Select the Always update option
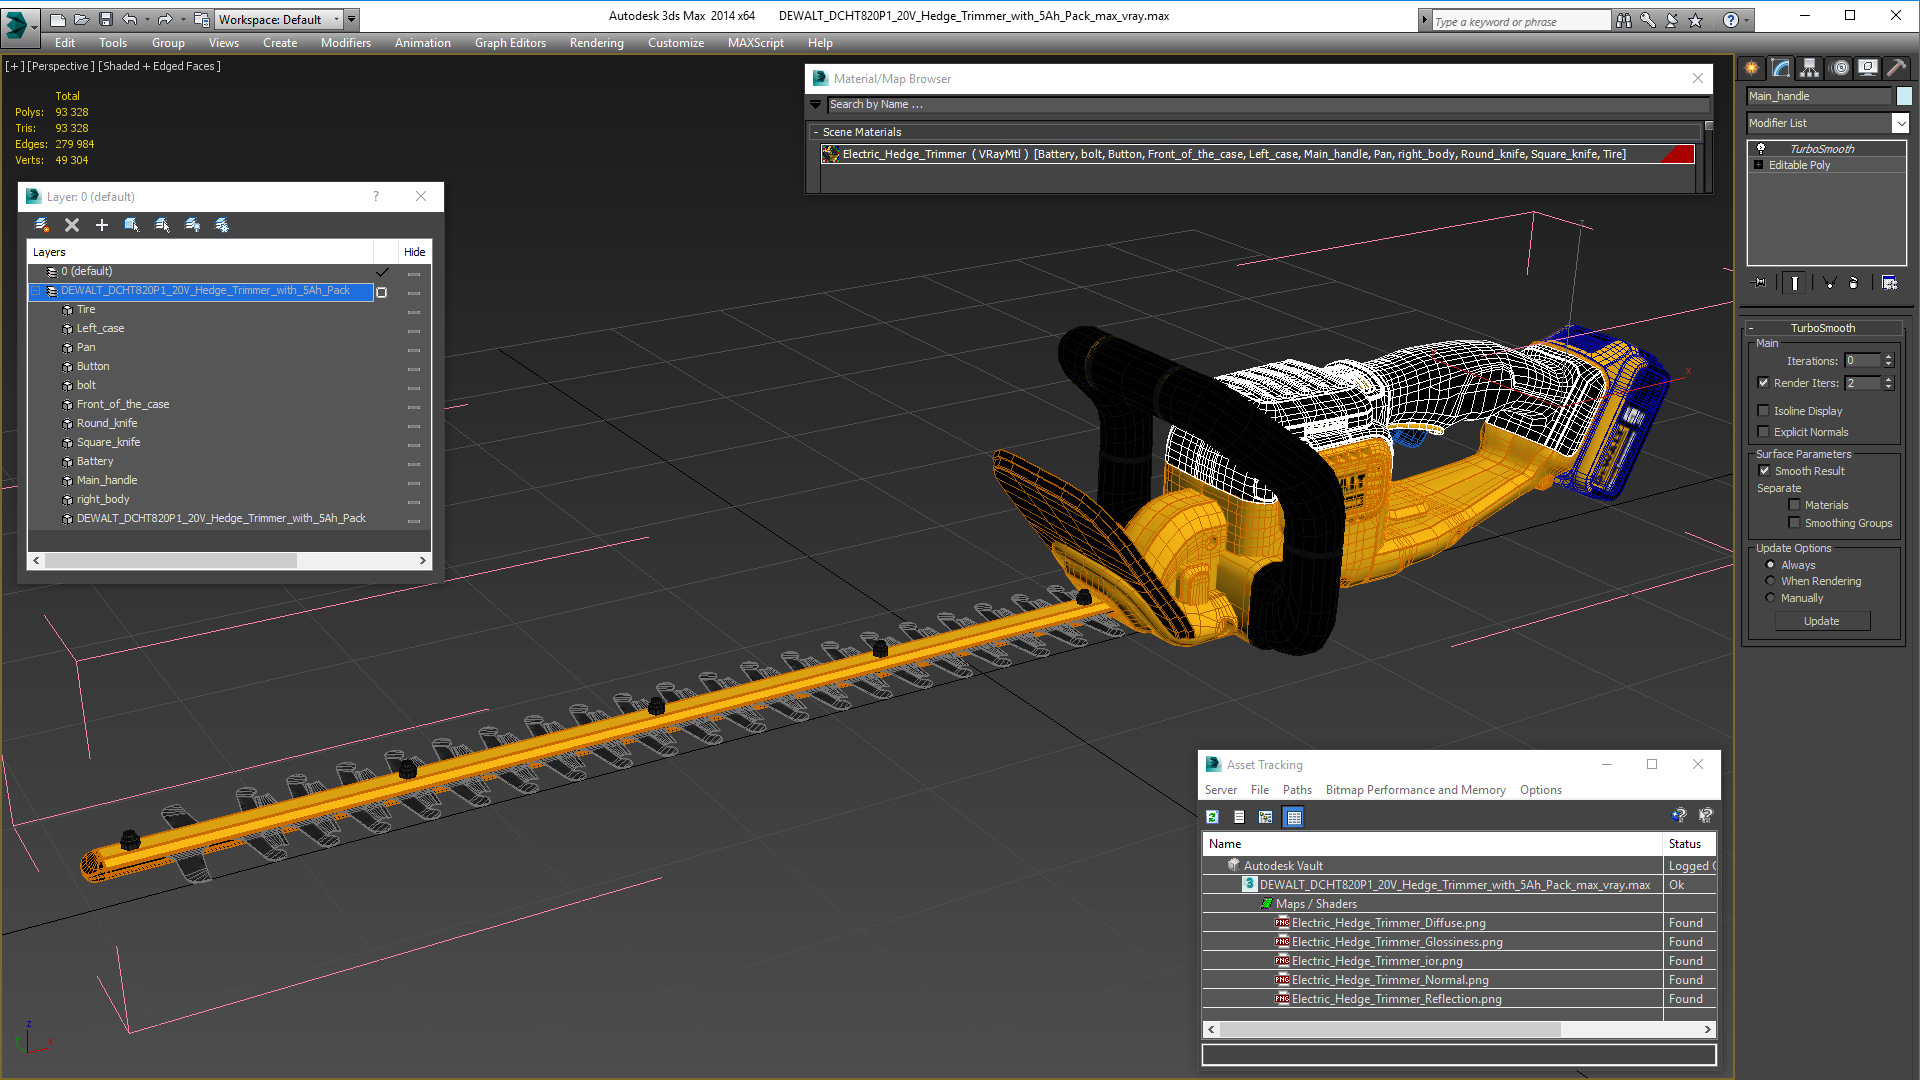The width and height of the screenshot is (1920, 1080). [1771, 565]
